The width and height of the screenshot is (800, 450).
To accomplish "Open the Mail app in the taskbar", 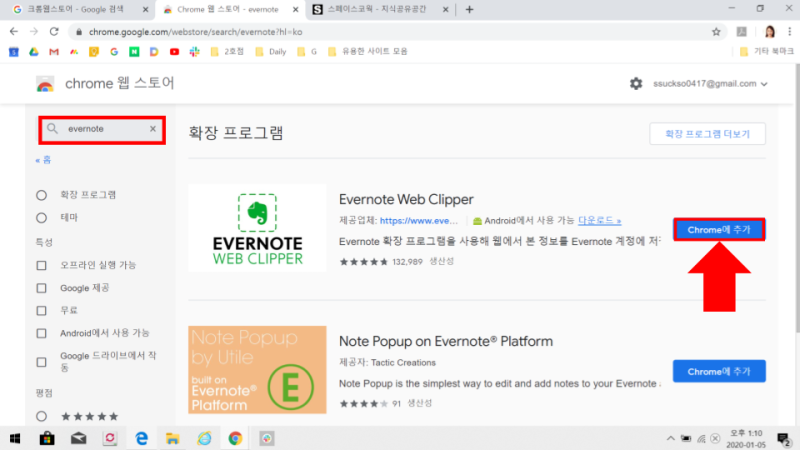I will pyautogui.click(x=79, y=438).
